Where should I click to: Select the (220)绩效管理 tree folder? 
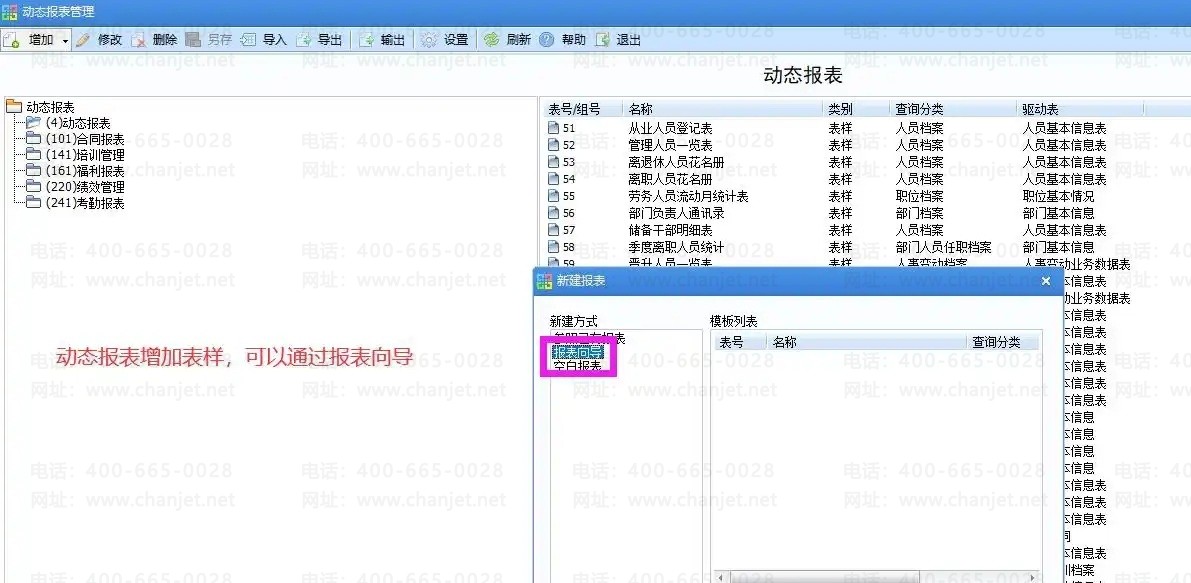point(84,187)
